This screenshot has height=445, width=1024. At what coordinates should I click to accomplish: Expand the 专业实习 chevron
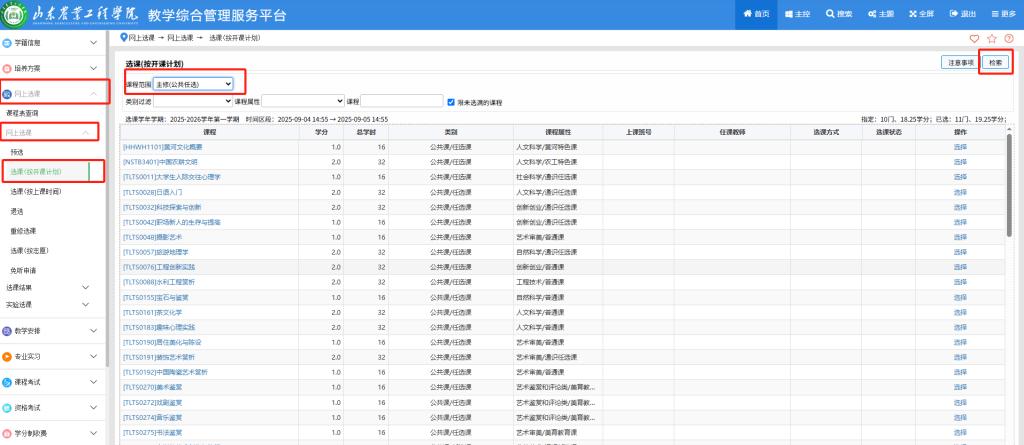click(x=93, y=357)
